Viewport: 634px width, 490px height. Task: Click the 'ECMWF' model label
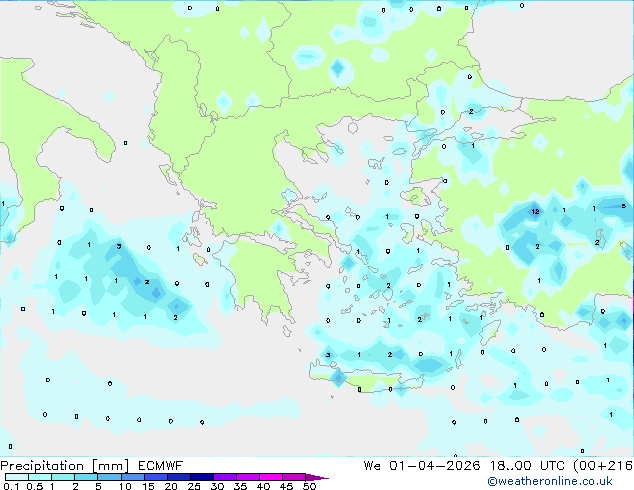(x=161, y=466)
